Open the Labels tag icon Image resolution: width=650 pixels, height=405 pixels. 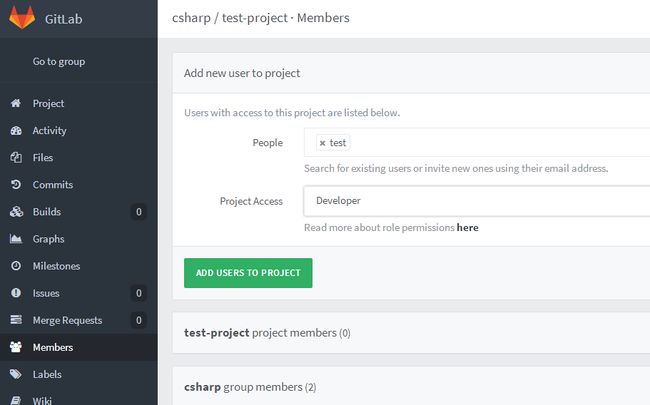pos(16,374)
